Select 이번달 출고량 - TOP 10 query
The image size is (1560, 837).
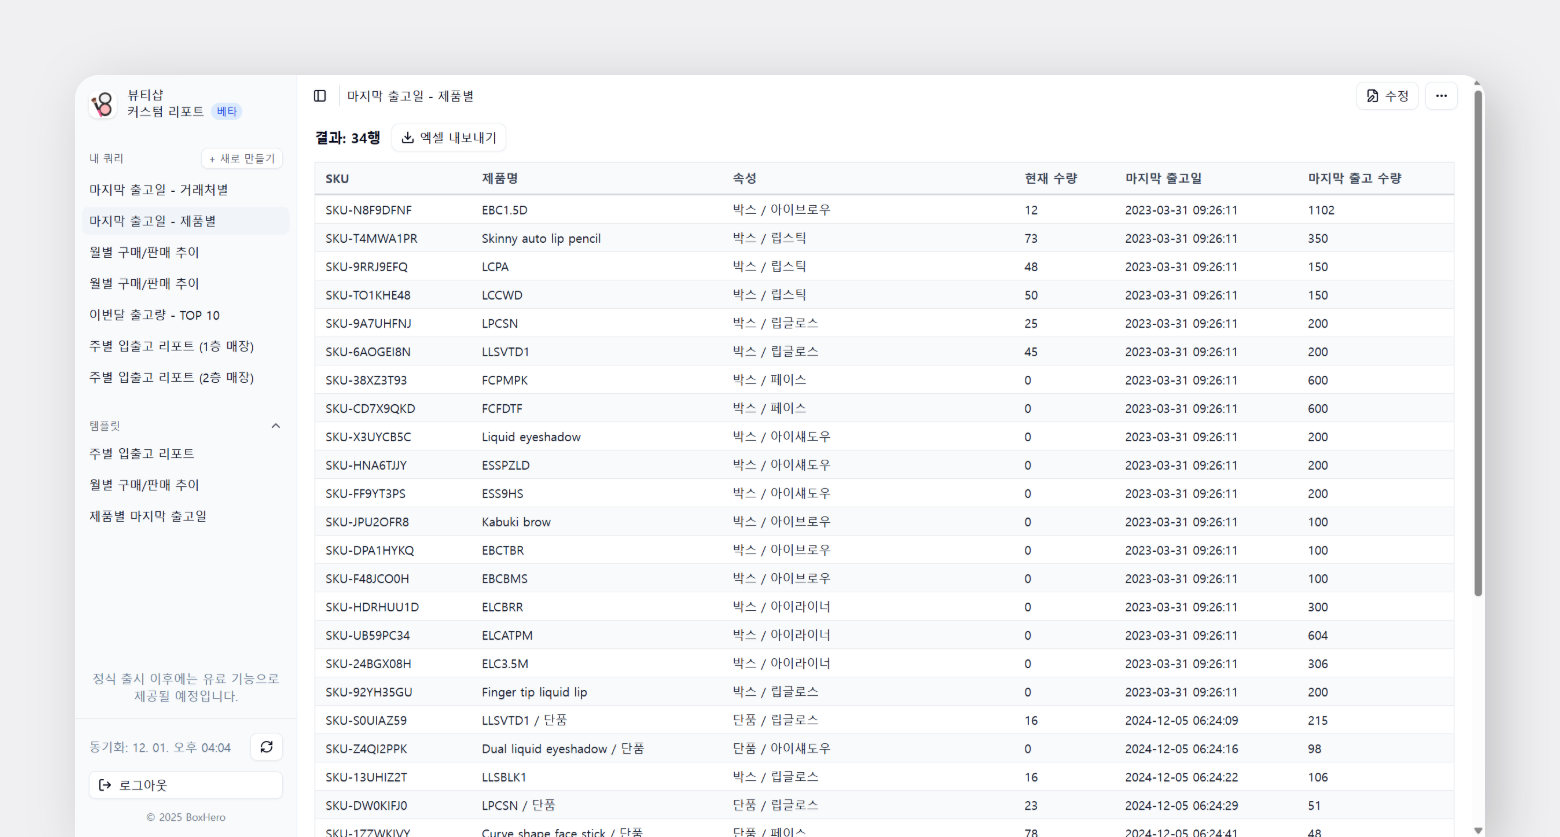coord(155,315)
